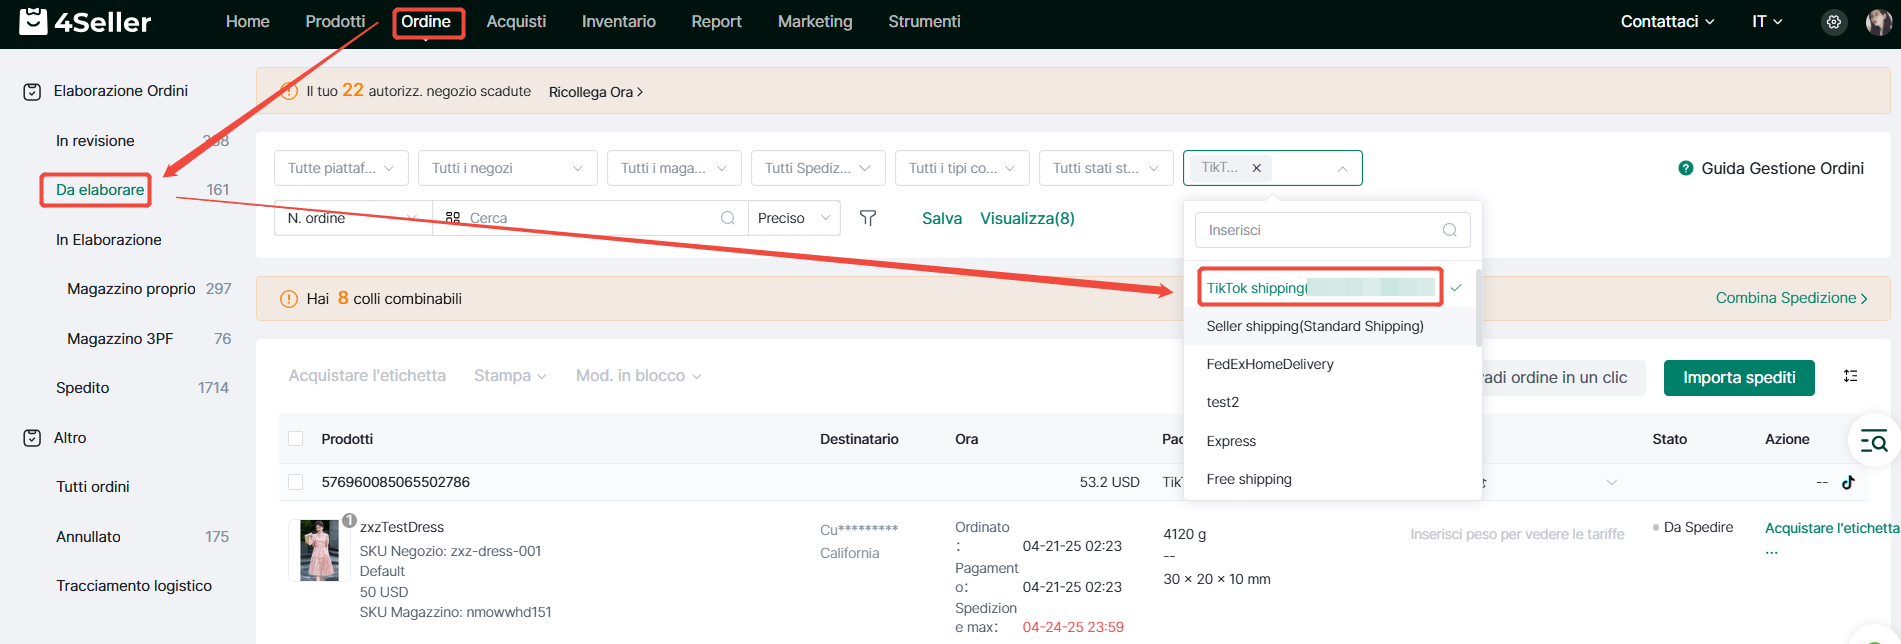Remove the TikT... filter tag
The width and height of the screenshot is (1901, 644).
click(x=1256, y=168)
